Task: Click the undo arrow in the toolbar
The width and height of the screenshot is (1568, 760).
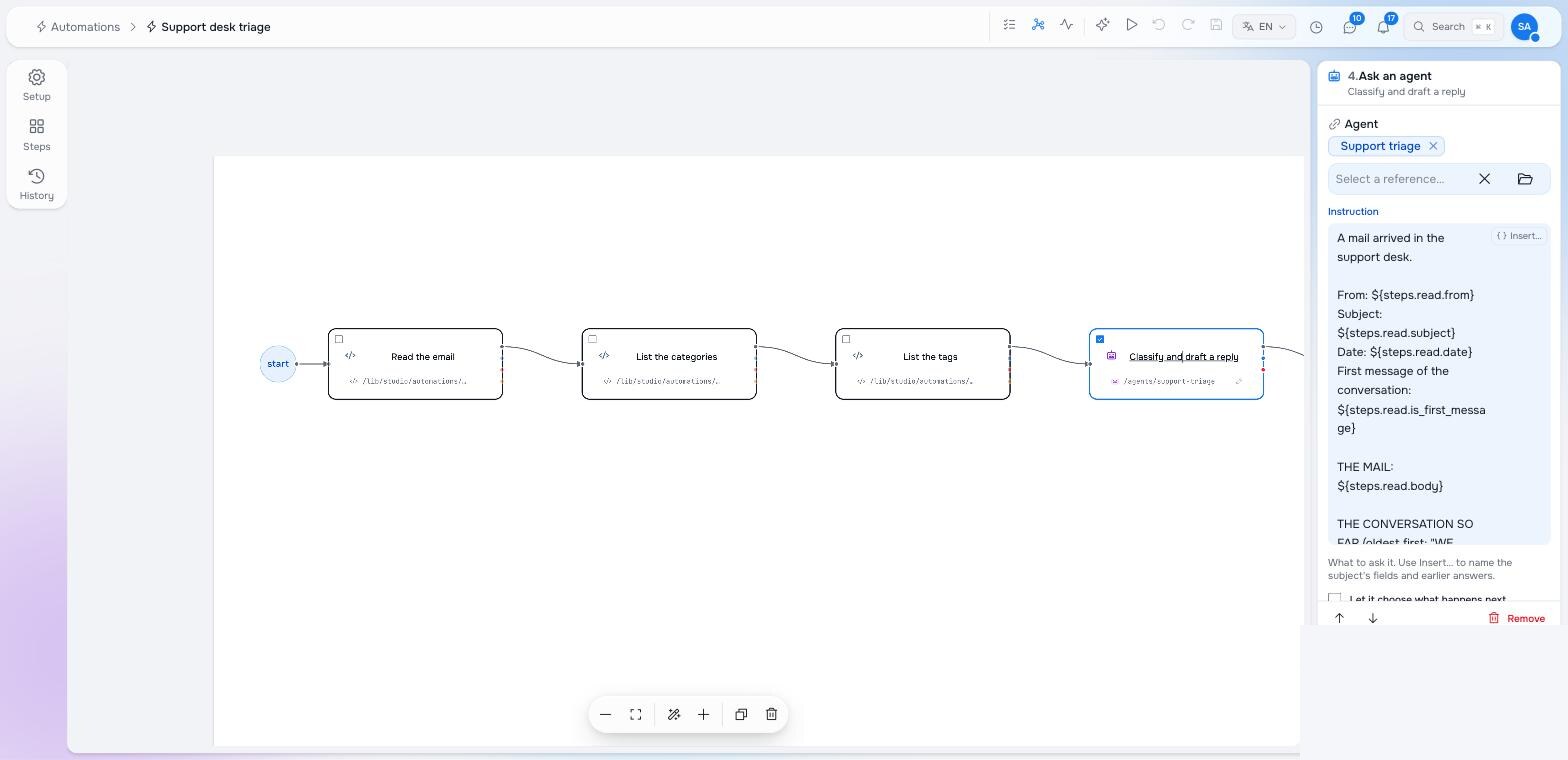Action: tap(1159, 25)
